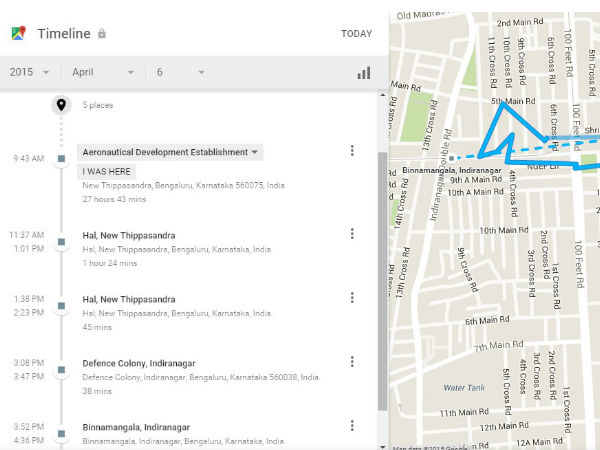
Task: Click the timeline list vertical scrollbar
Action: pos(381,280)
